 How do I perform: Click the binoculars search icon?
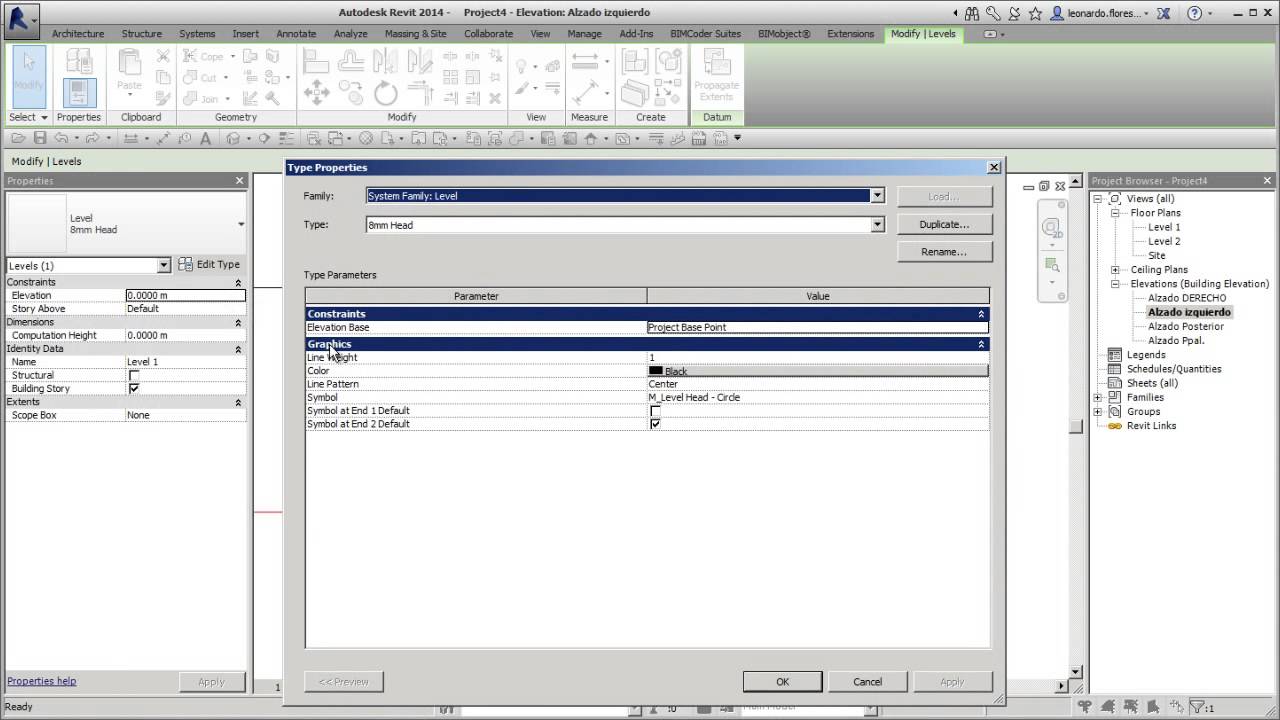[x=972, y=13]
